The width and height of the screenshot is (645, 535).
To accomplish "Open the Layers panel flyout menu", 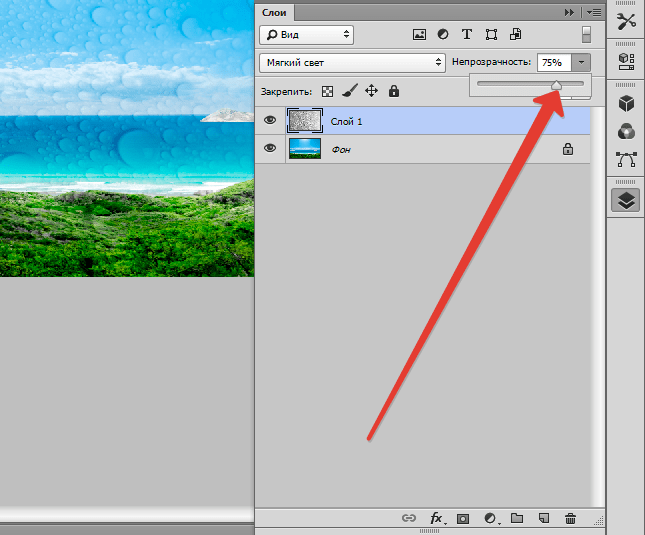I will (594, 13).
